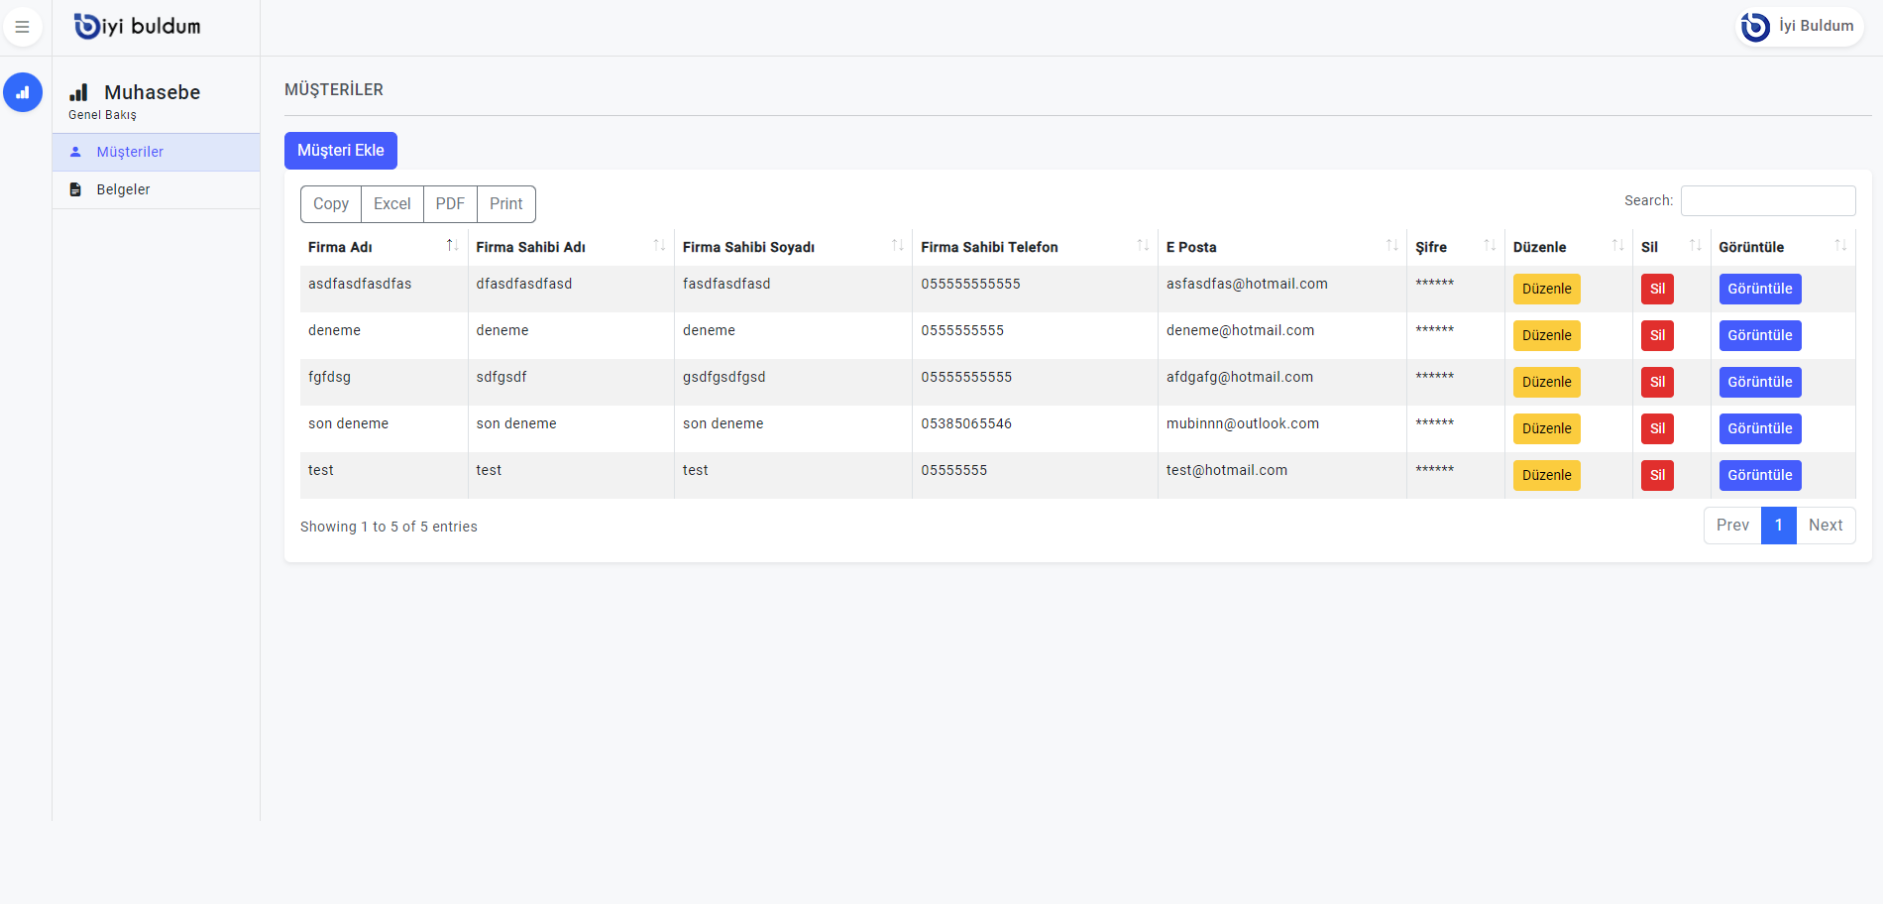Open Belgeler in the sidebar

(123, 190)
